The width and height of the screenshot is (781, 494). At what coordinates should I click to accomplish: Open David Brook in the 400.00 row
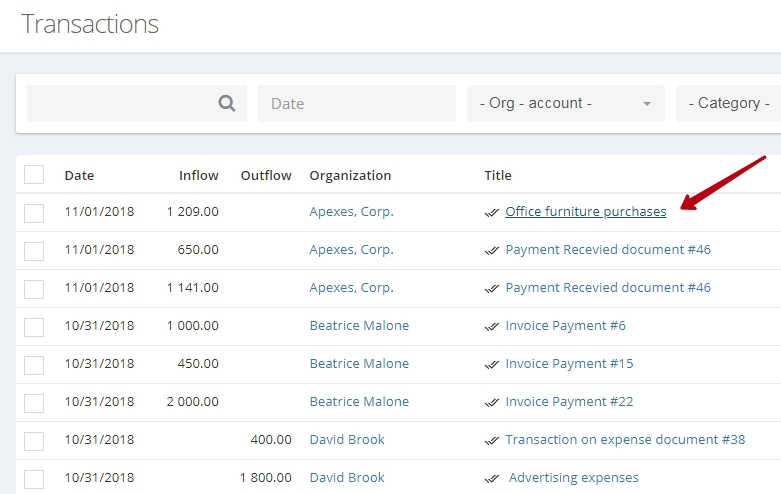point(347,440)
